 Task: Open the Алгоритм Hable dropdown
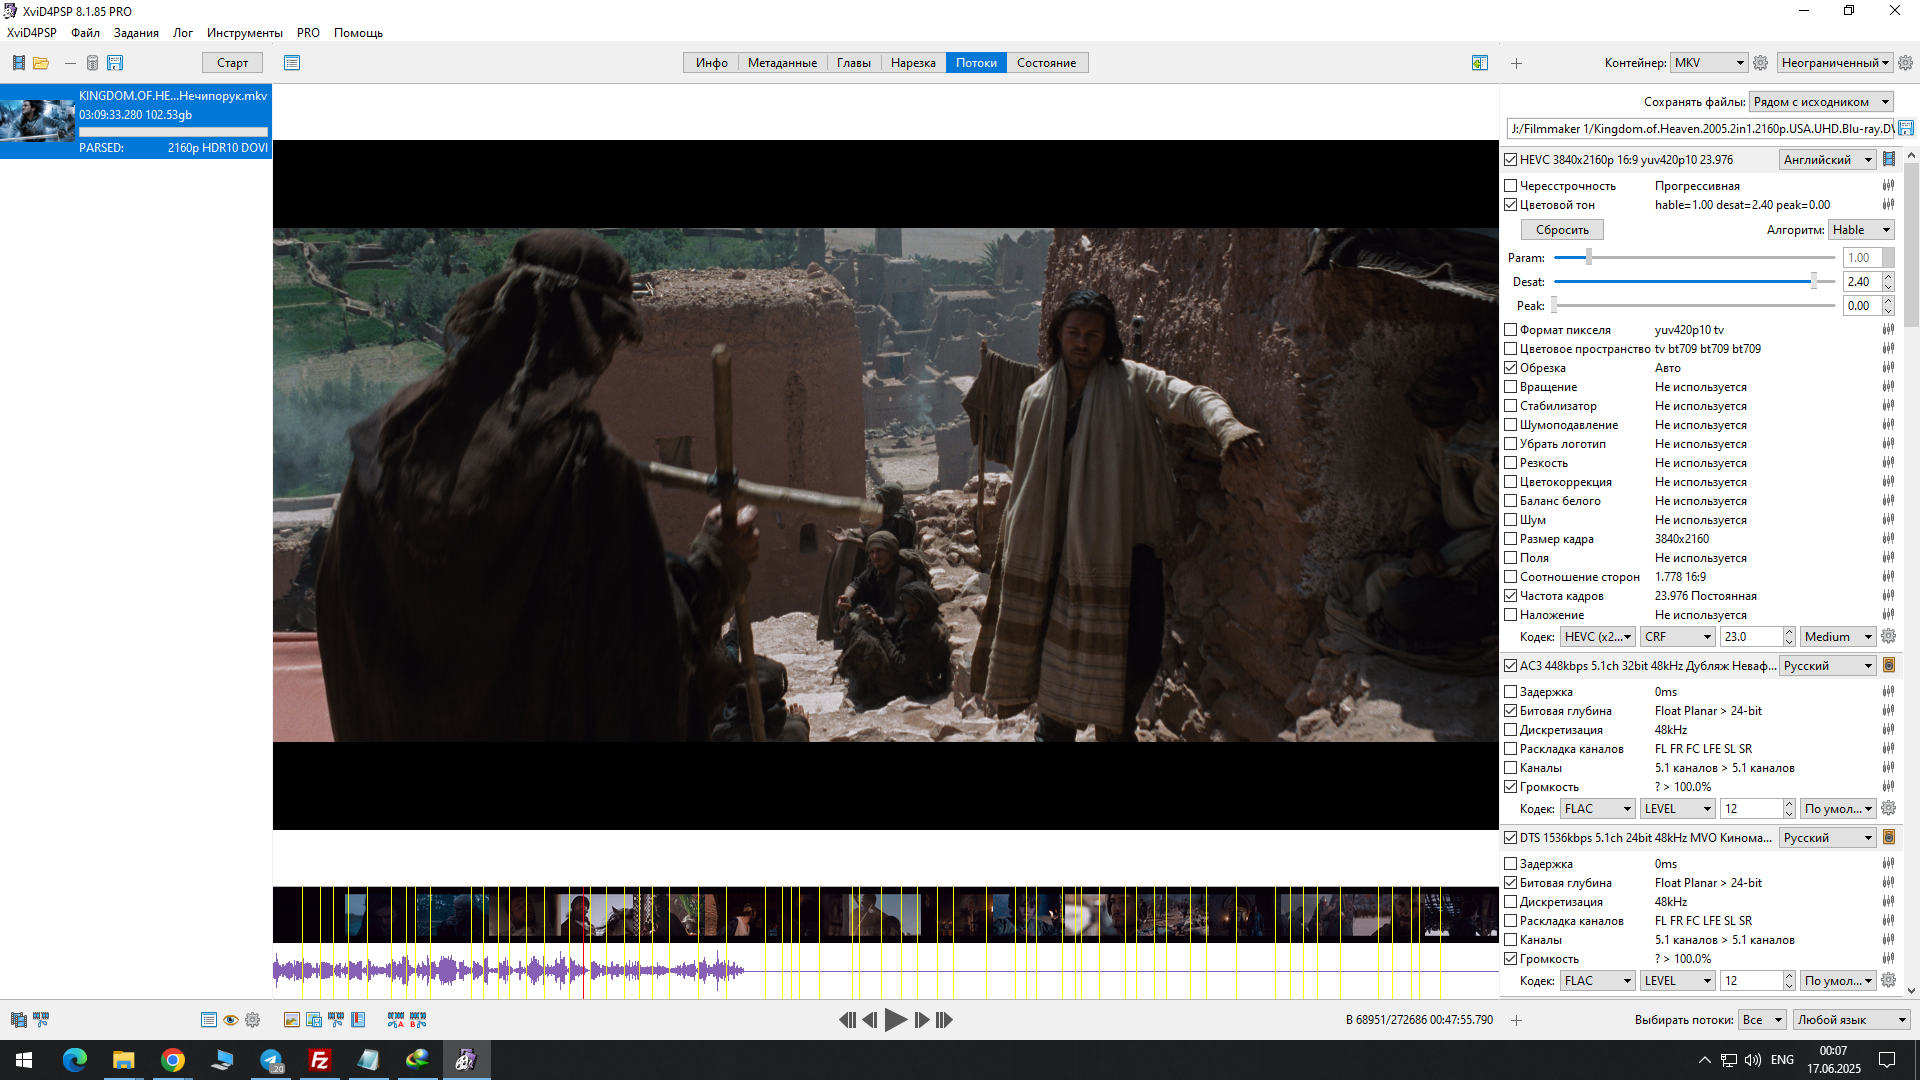[1861, 230]
